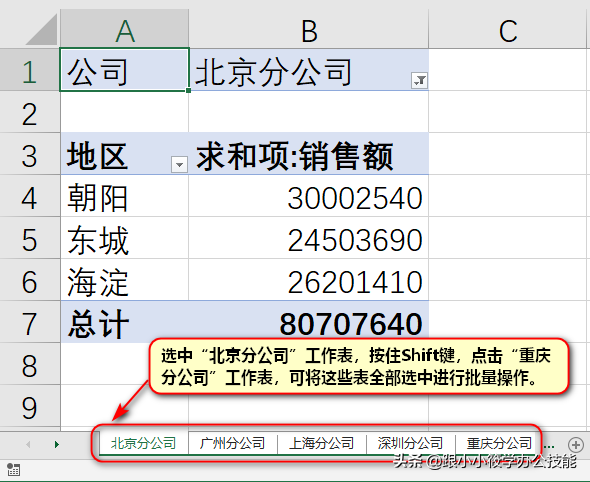The height and width of the screenshot is (482, 590).
Task: Select row 2 header
Action: pyautogui.click(x=30, y=112)
